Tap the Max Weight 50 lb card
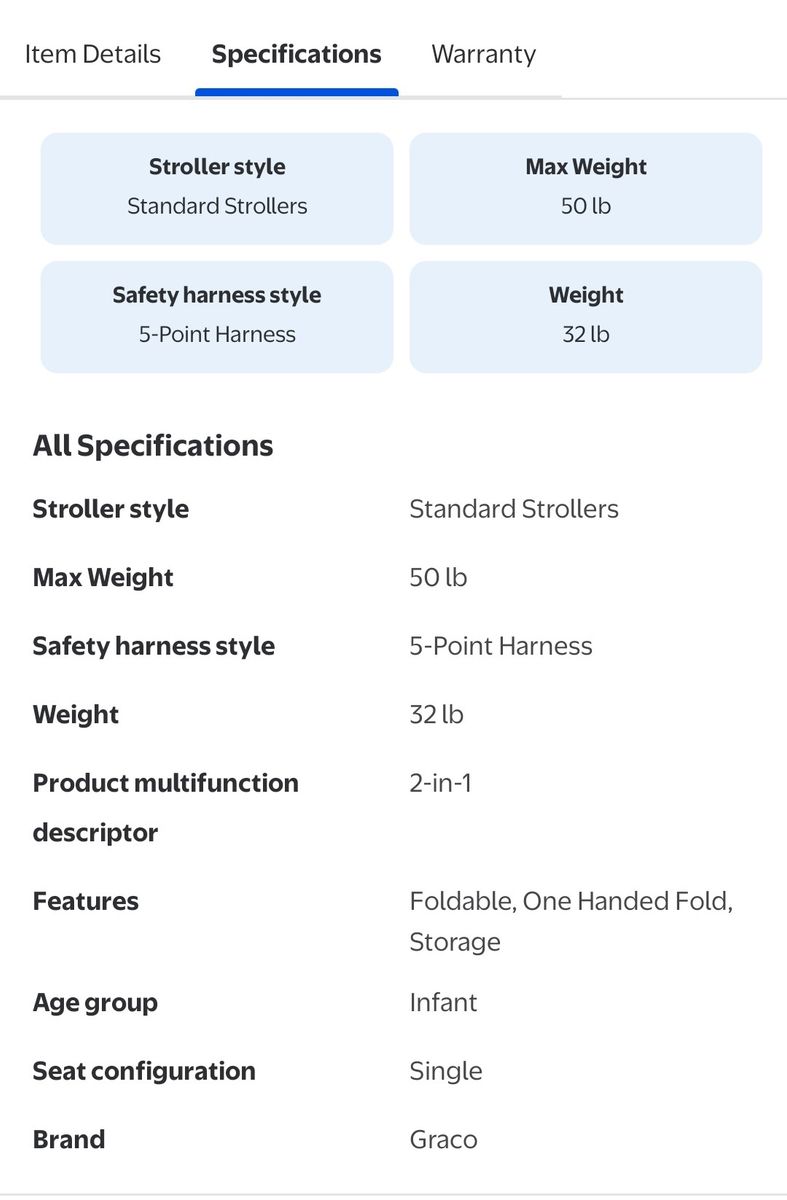The height and width of the screenshot is (1200, 787). pyautogui.click(x=586, y=188)
